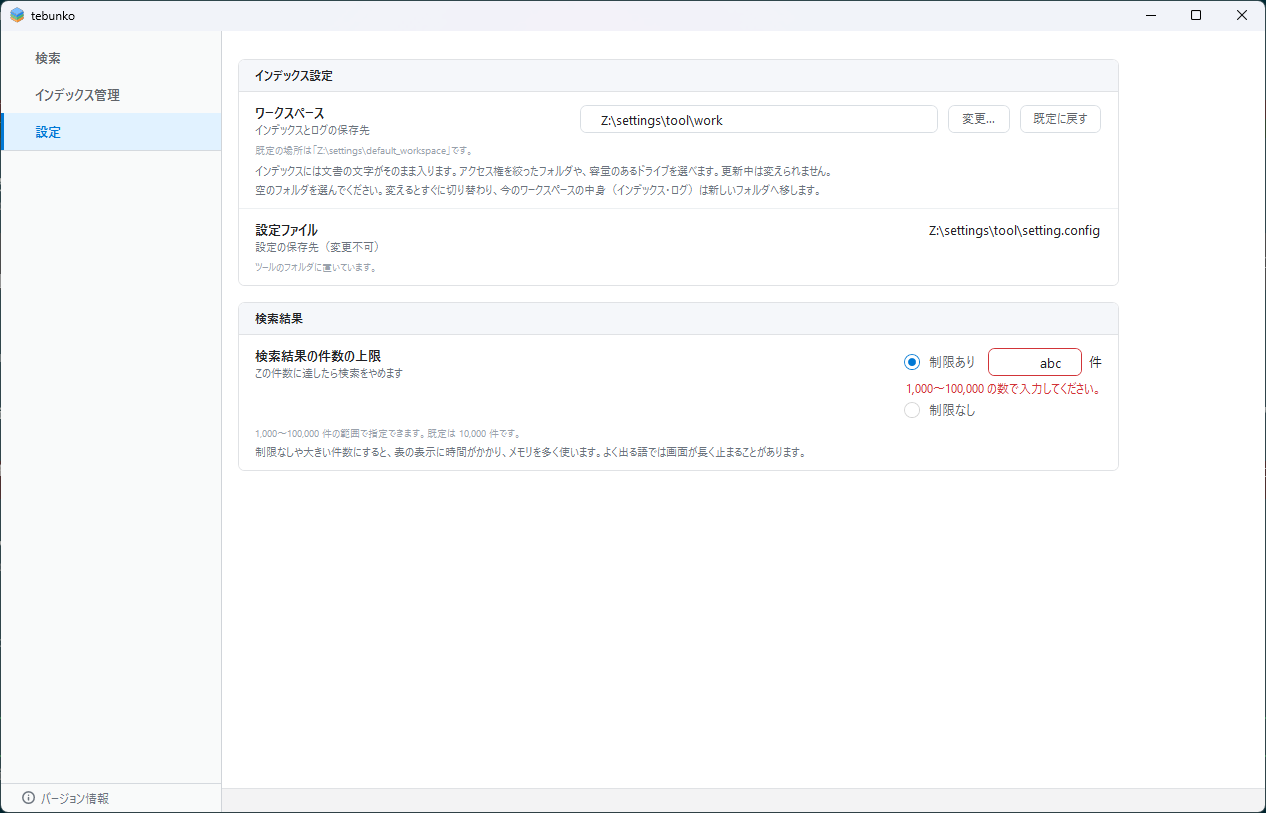Minimize the tebunko window

[x=1151, y=15]
